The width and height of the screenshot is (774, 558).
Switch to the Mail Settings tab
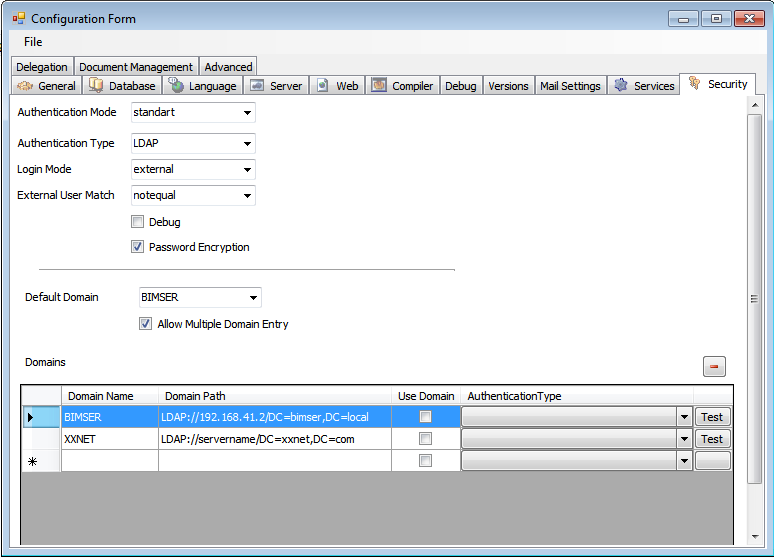[570, 86]
